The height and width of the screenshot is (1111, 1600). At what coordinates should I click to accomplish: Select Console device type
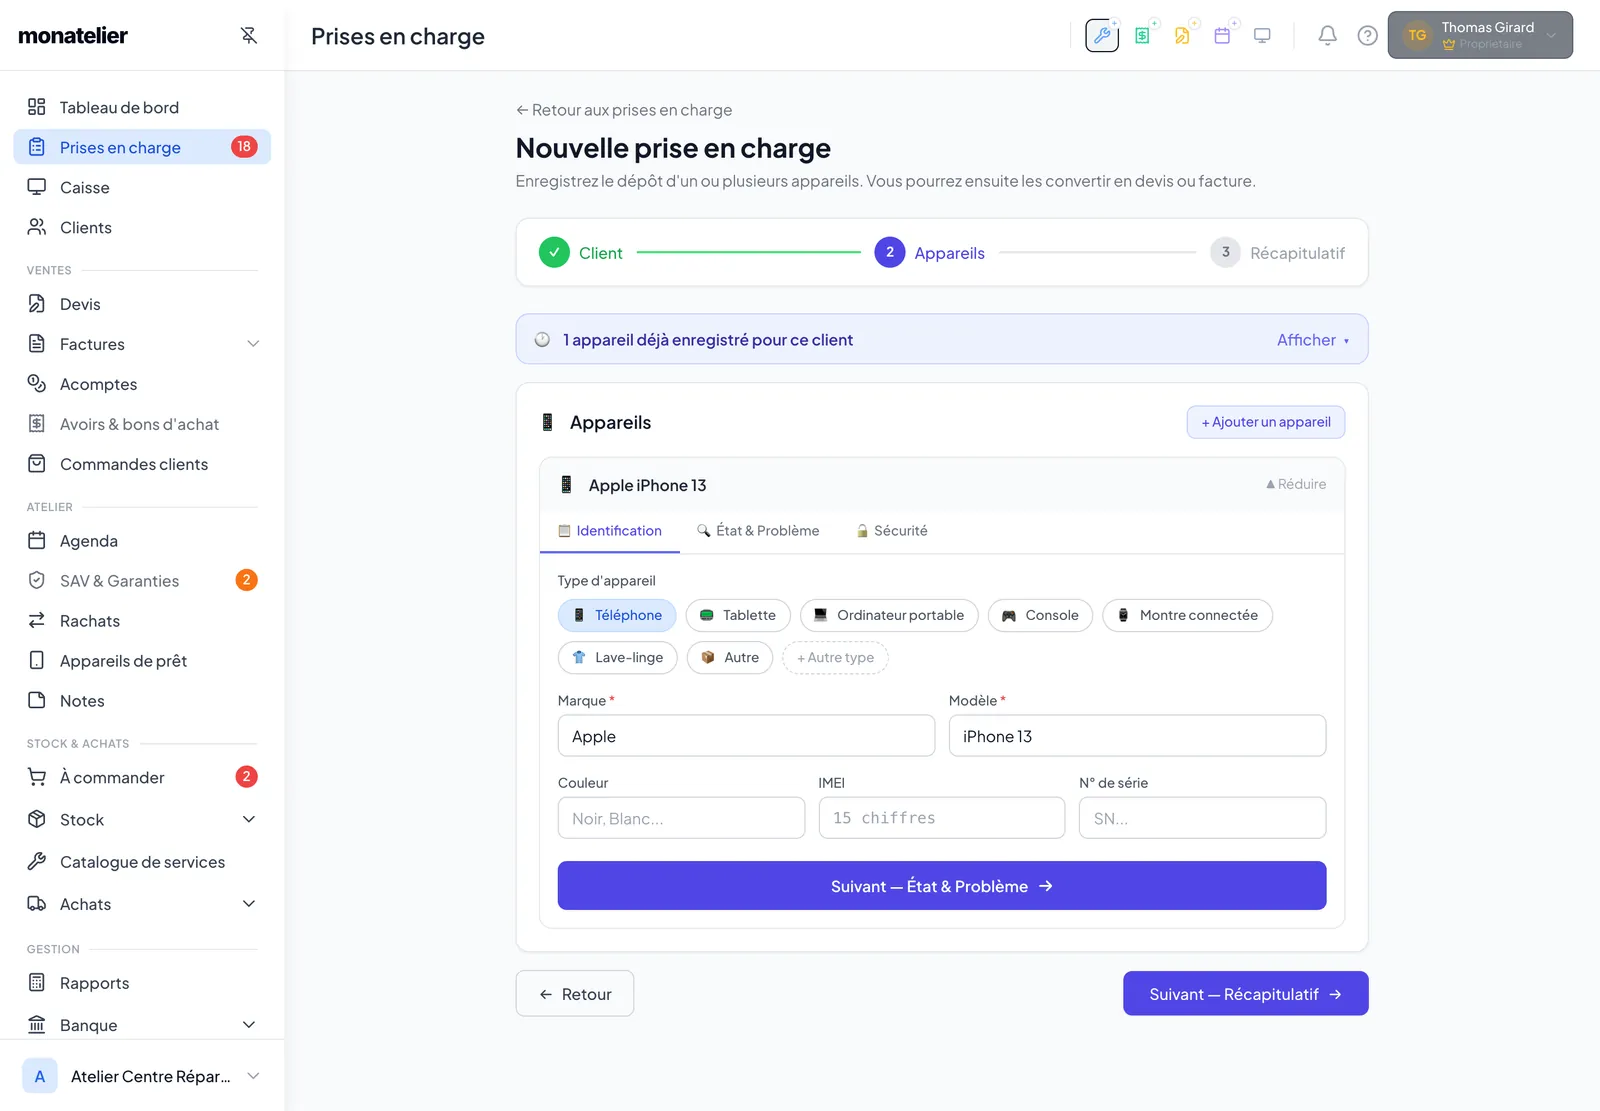pos(1040,615)
